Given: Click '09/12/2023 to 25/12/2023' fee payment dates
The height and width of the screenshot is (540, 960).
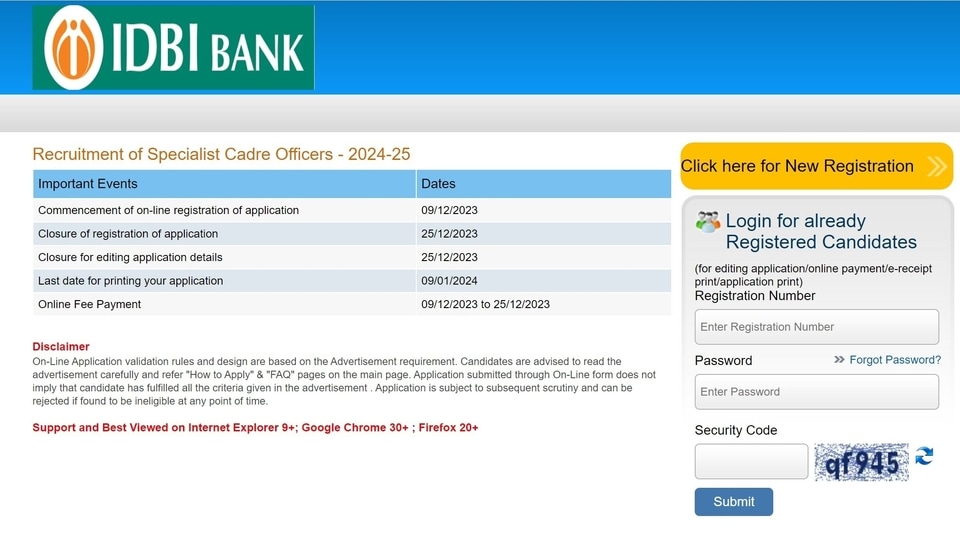Looking at the screenshot, I should pyautogui.click(x=486, y=304).
